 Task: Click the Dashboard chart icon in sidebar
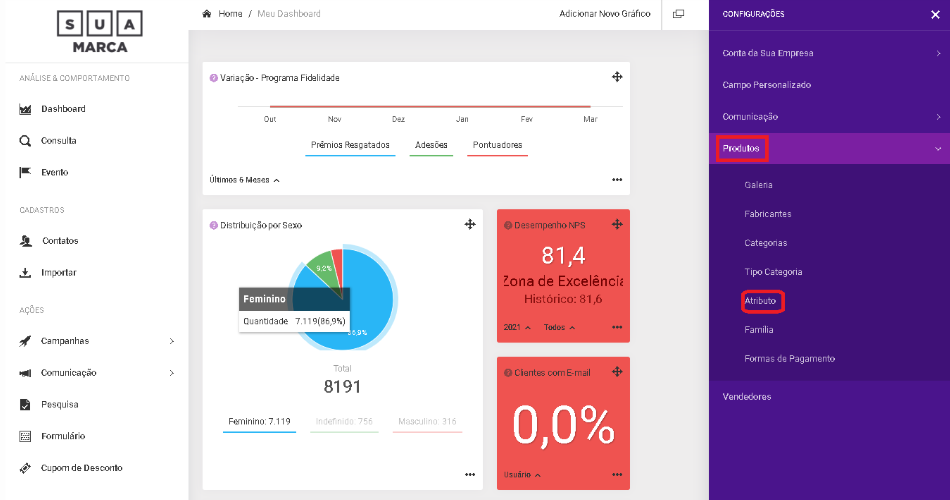[26, 109]
